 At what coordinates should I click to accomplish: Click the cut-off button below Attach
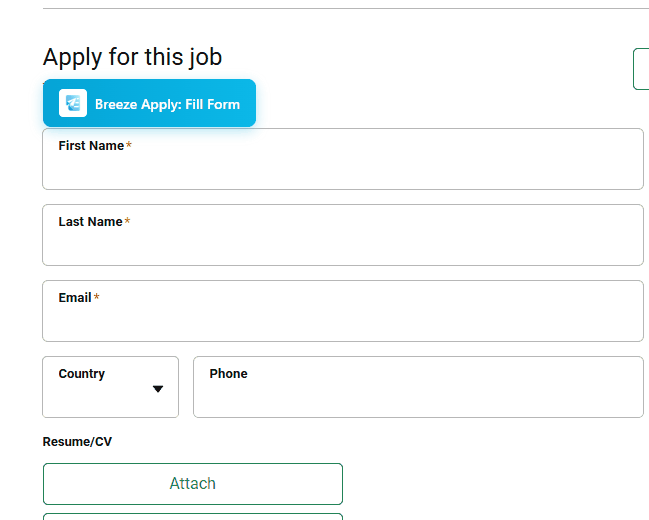click(192, 516)
